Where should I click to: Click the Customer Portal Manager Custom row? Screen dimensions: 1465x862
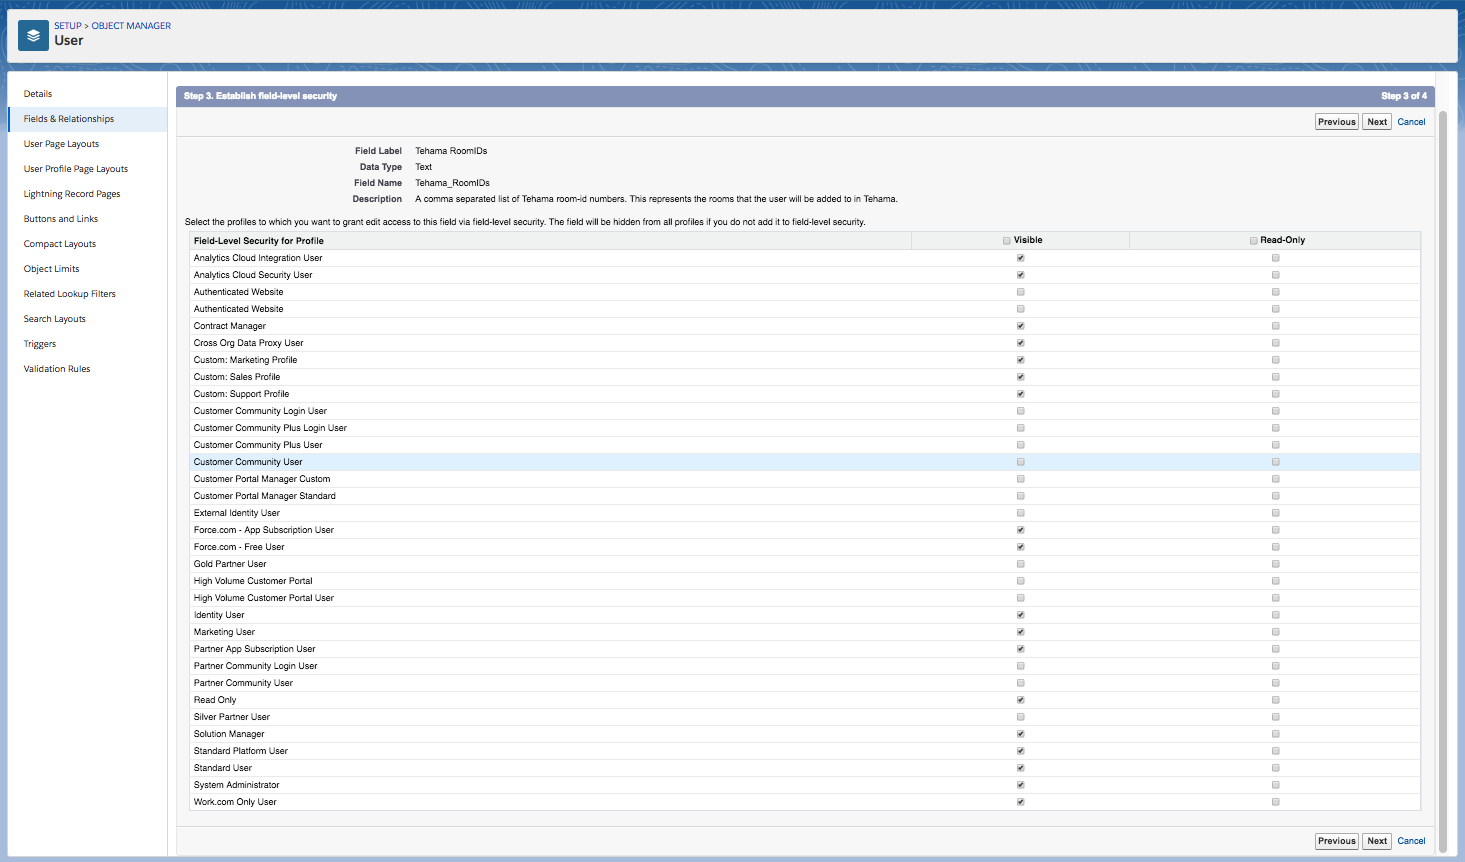point(805,479)
